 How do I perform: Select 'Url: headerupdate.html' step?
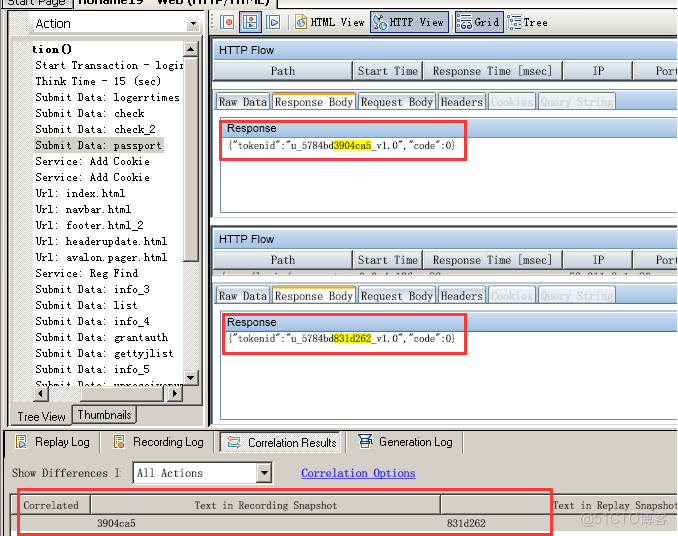[101, 241]
